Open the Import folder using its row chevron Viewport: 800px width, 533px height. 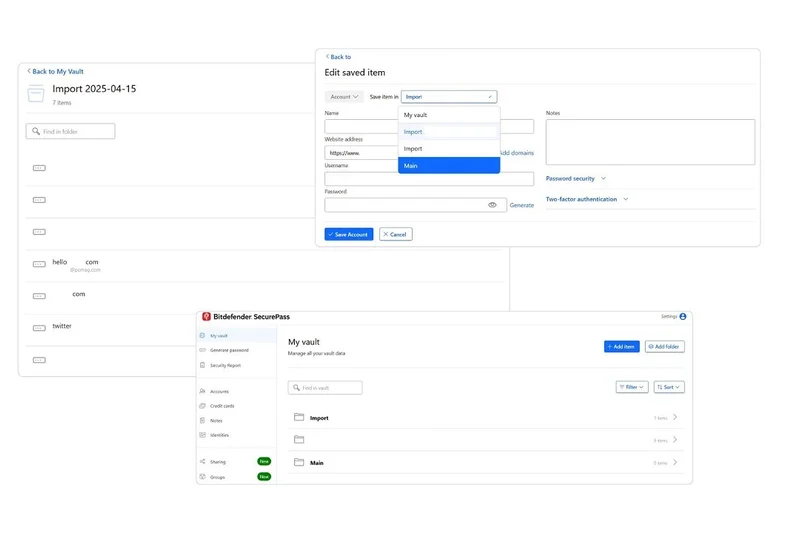675,417
